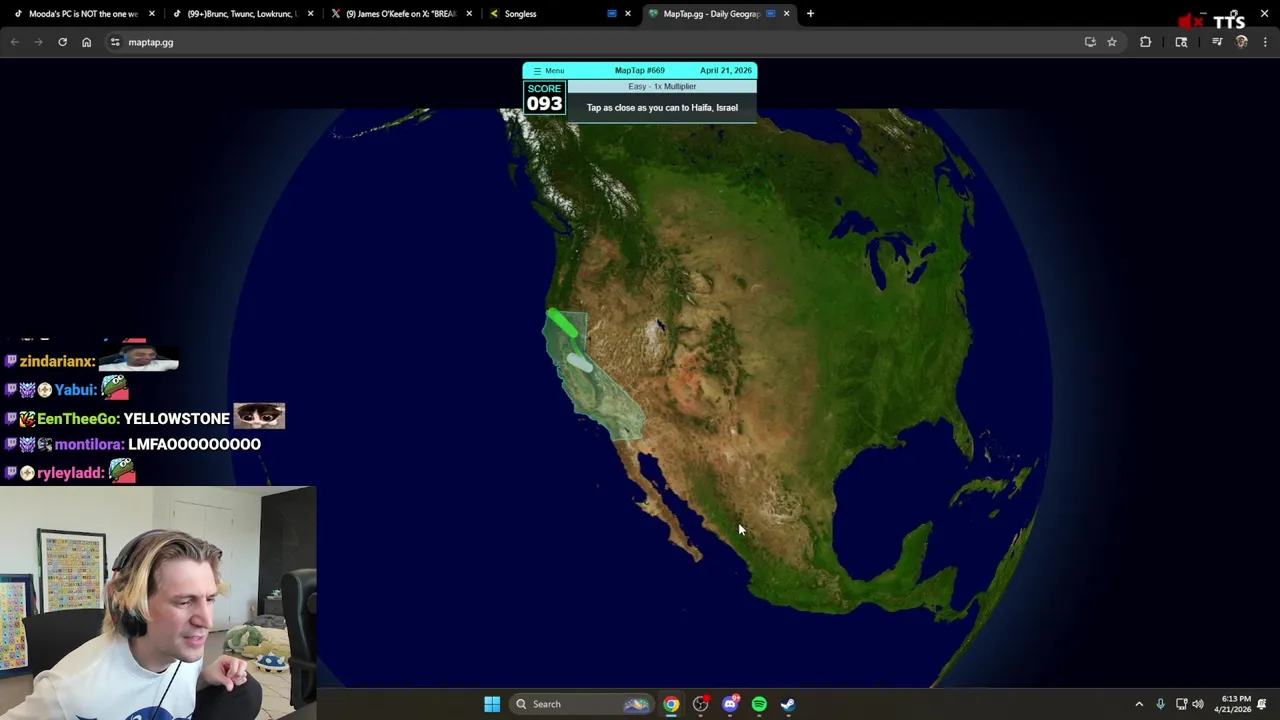Click the green marker on northern California
This screenshot has height=720, width=1280.
click(563, 322)
